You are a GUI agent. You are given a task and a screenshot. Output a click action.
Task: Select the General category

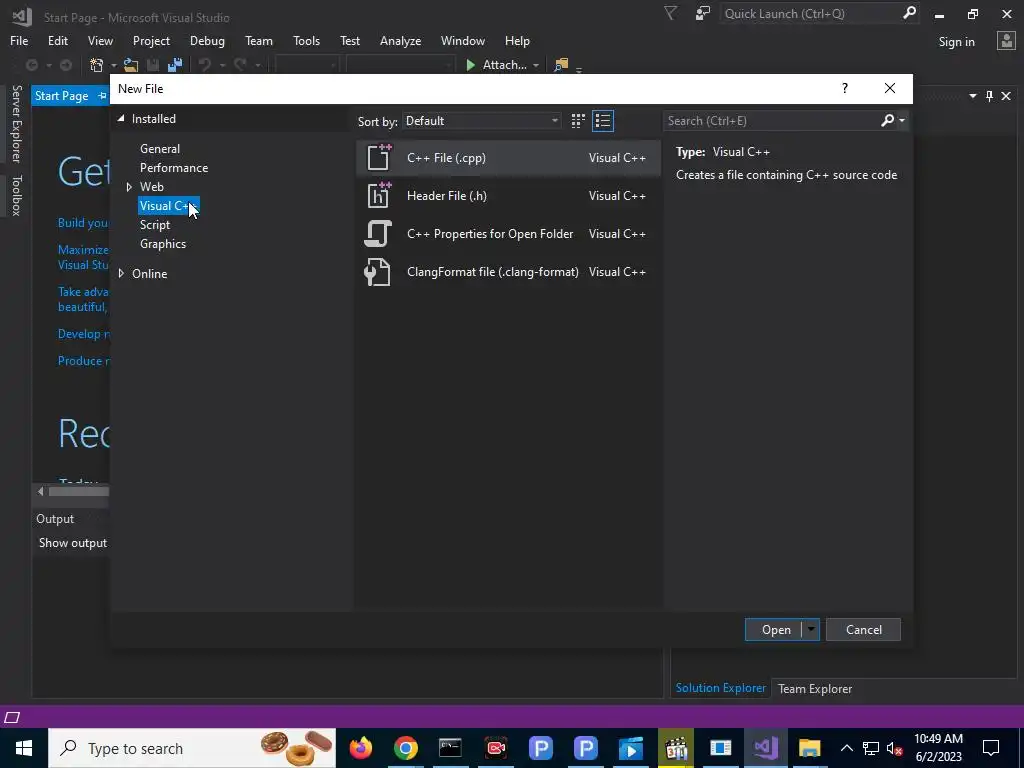(160, 149)
